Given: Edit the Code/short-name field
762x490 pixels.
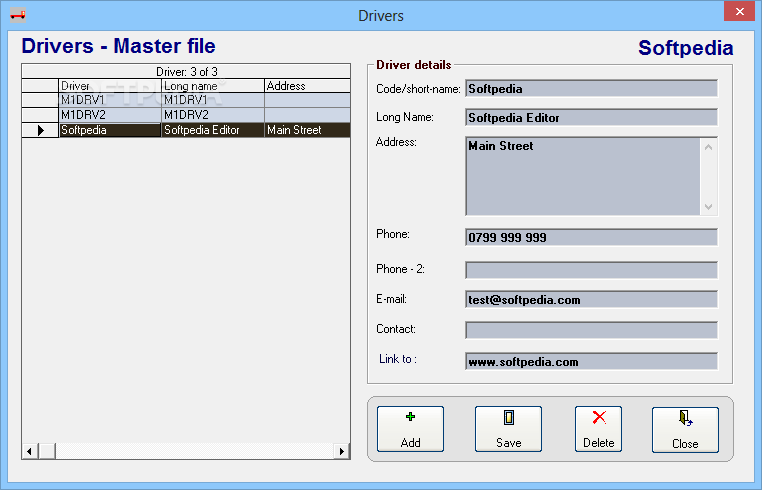Looking at the screenshot, I should 591,88.
